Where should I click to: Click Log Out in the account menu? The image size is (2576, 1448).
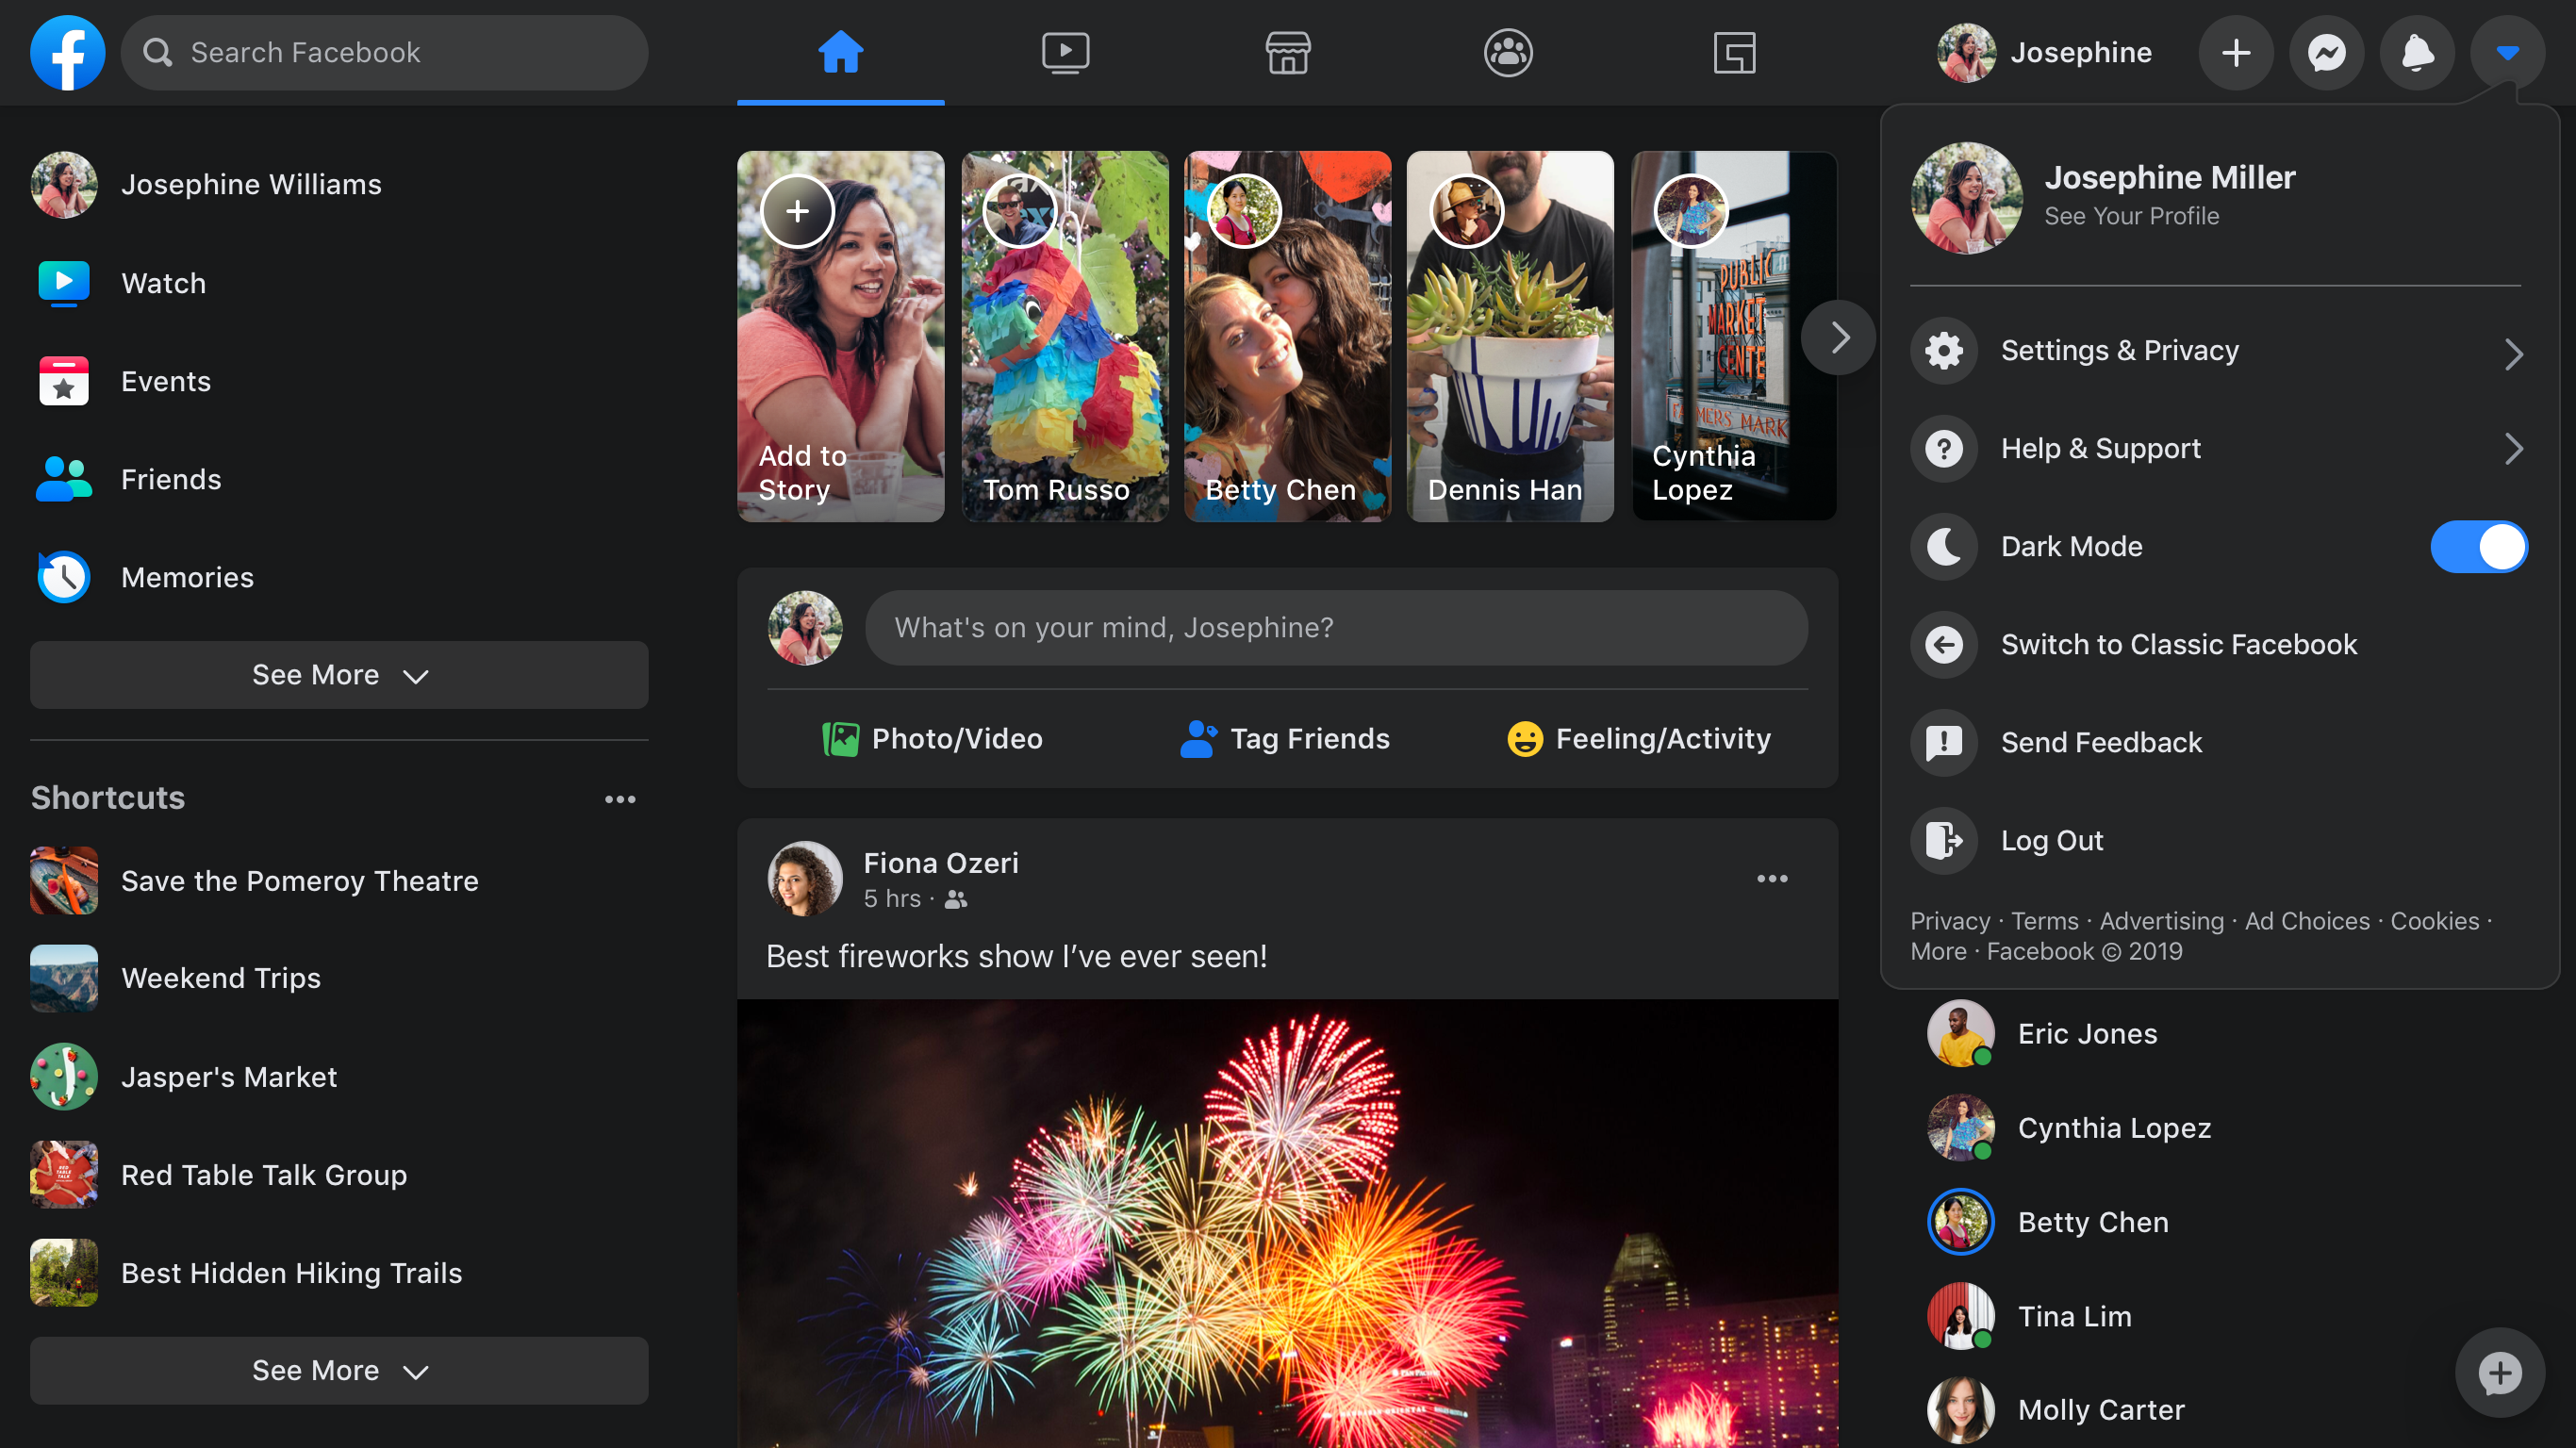pyautogui.click(x=2051, y=840)
